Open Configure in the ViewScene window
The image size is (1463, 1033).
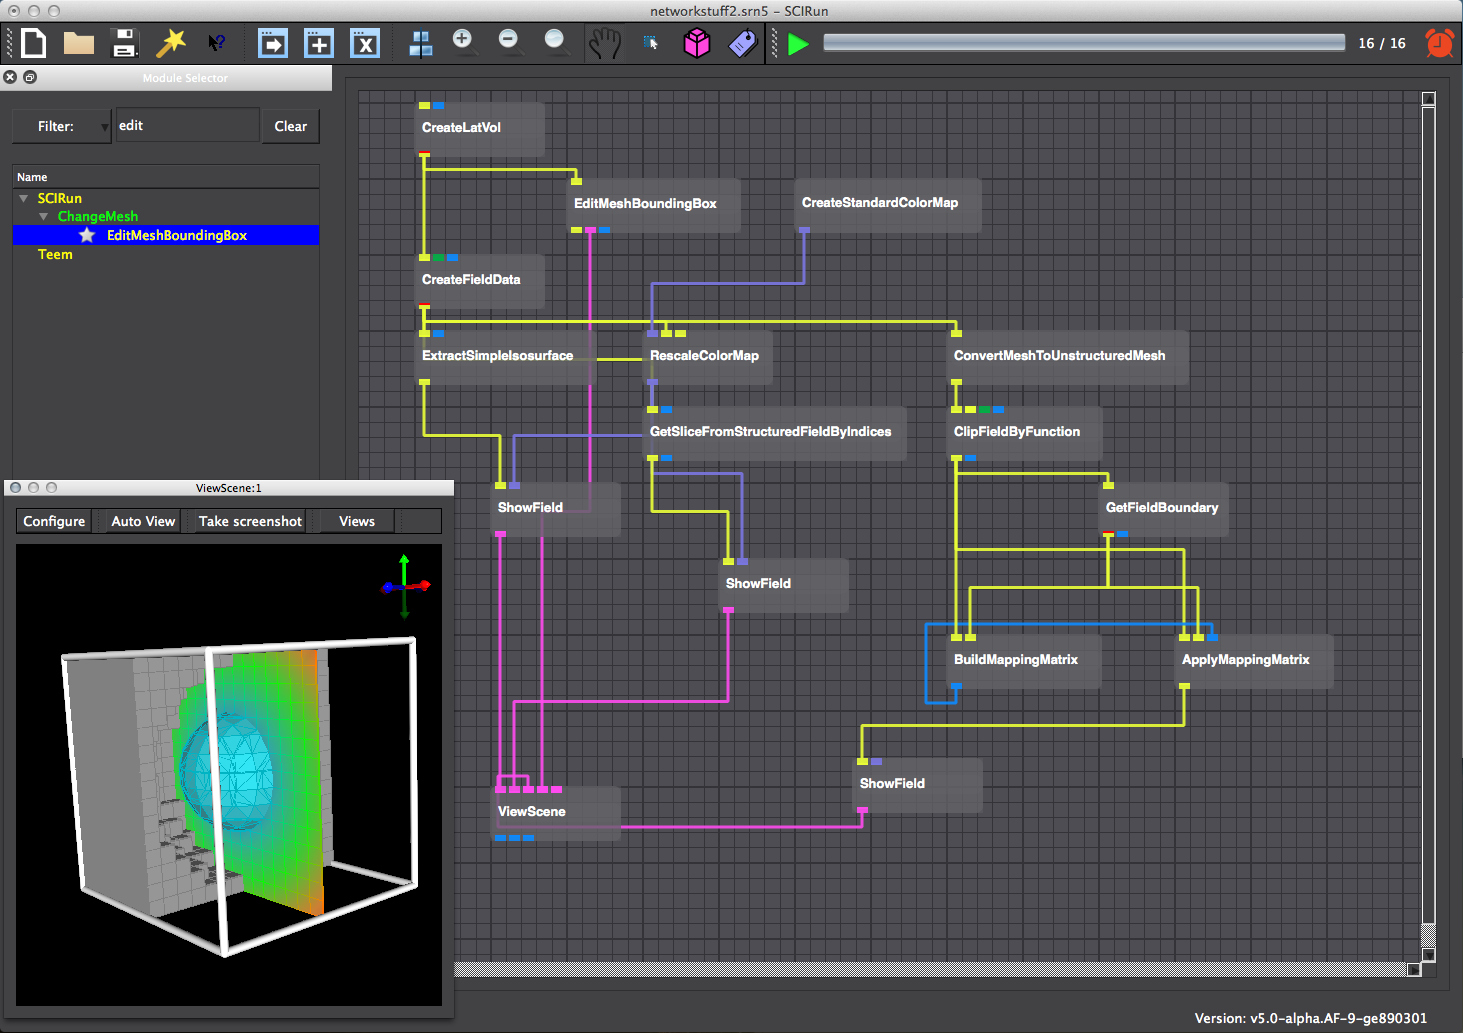click(x=54, y=521)
